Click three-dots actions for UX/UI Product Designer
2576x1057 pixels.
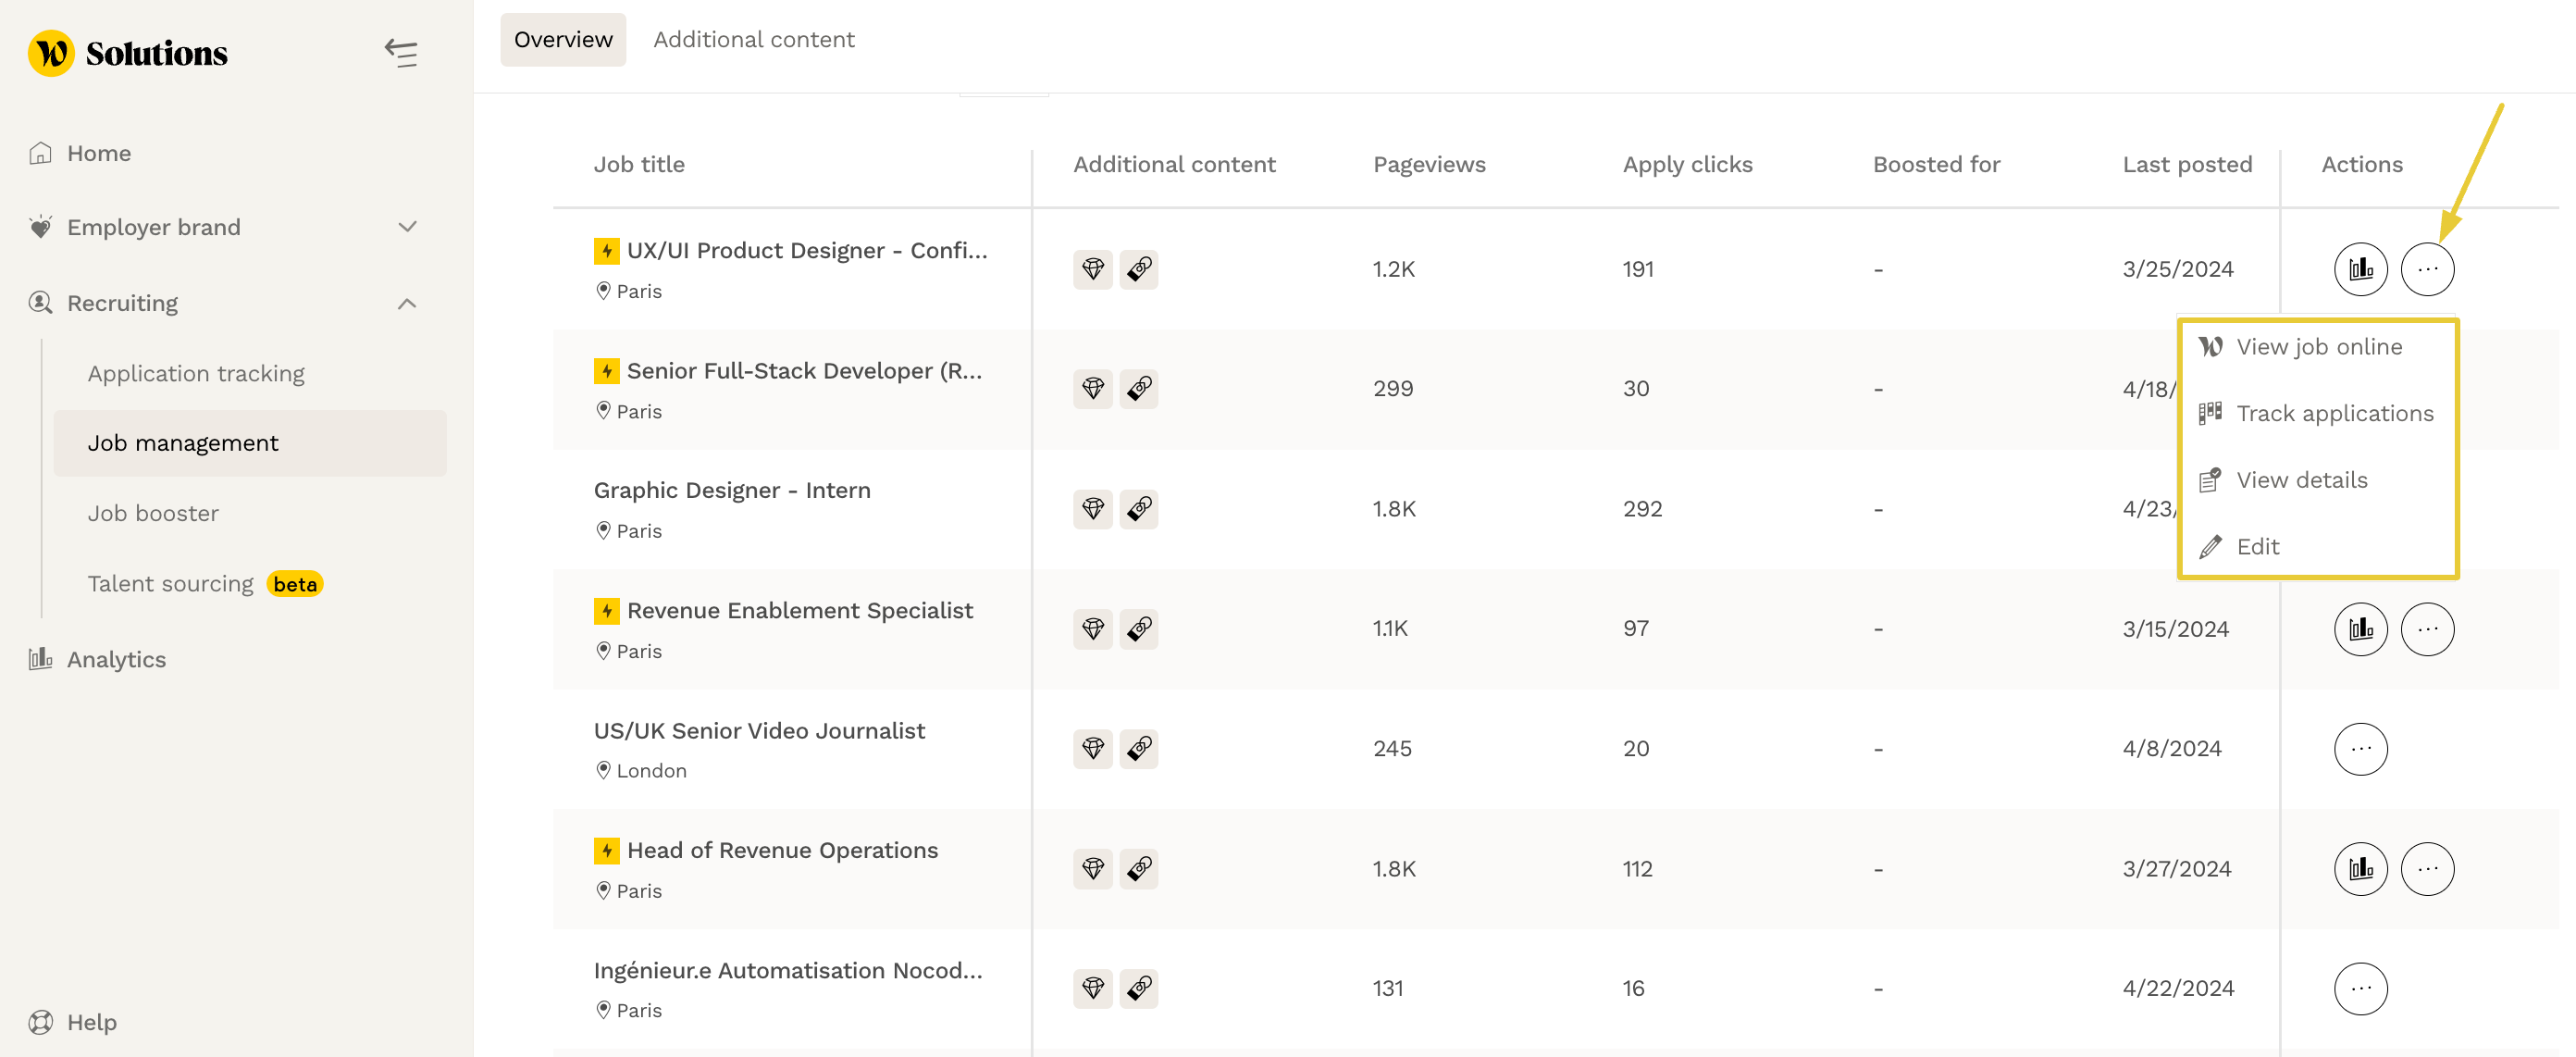(2427, 269)
